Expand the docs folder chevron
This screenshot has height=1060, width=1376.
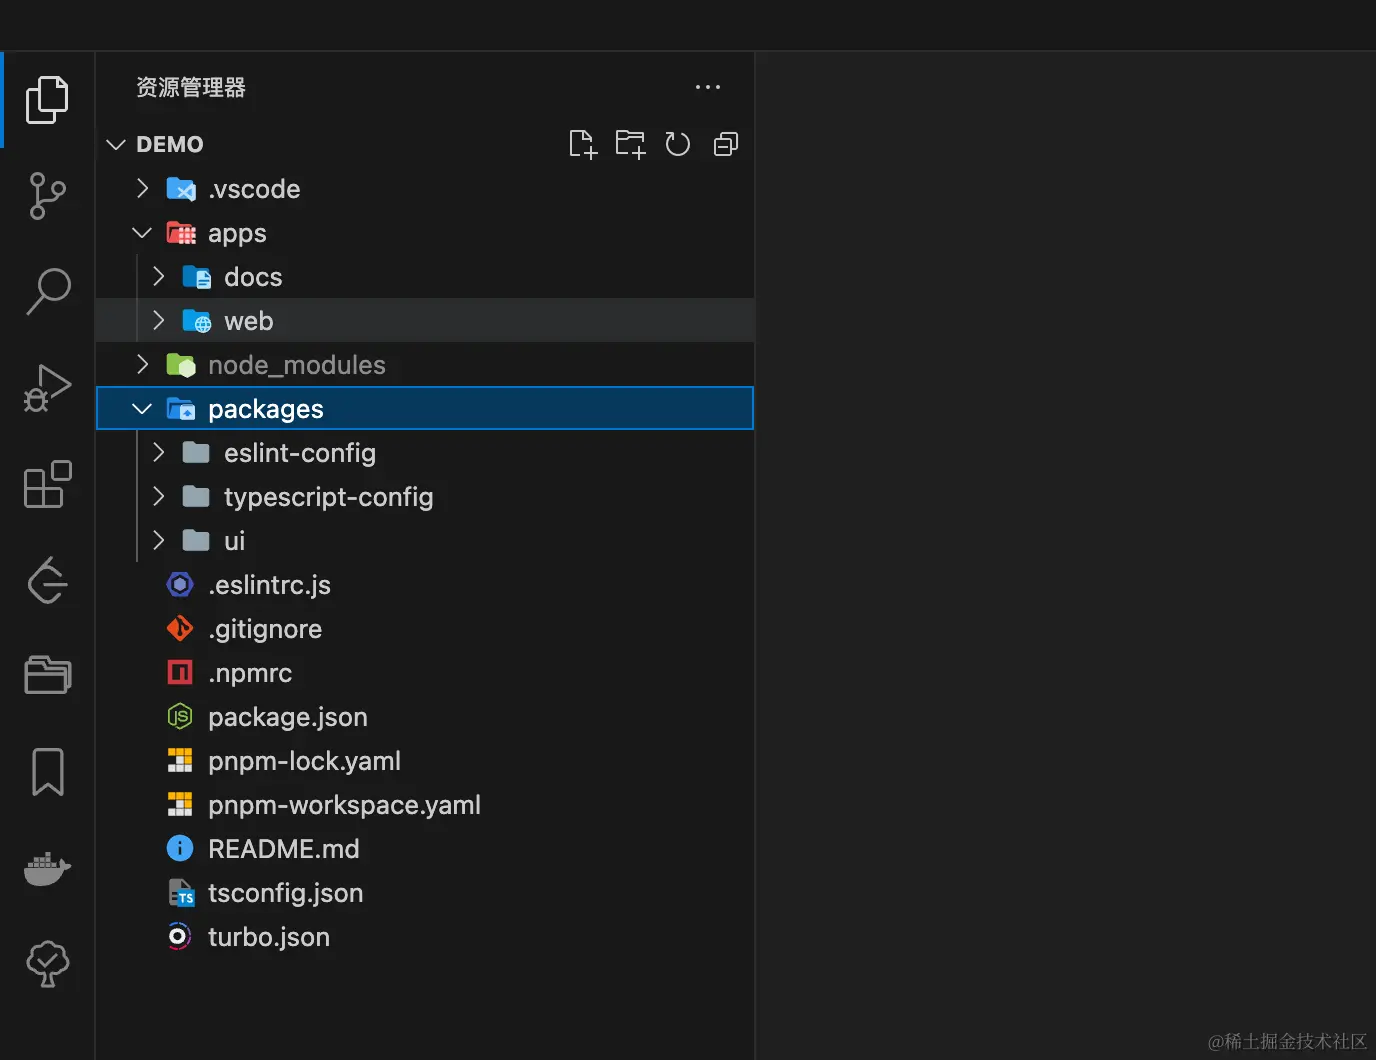pyautogui.click(x=159, y=276)
